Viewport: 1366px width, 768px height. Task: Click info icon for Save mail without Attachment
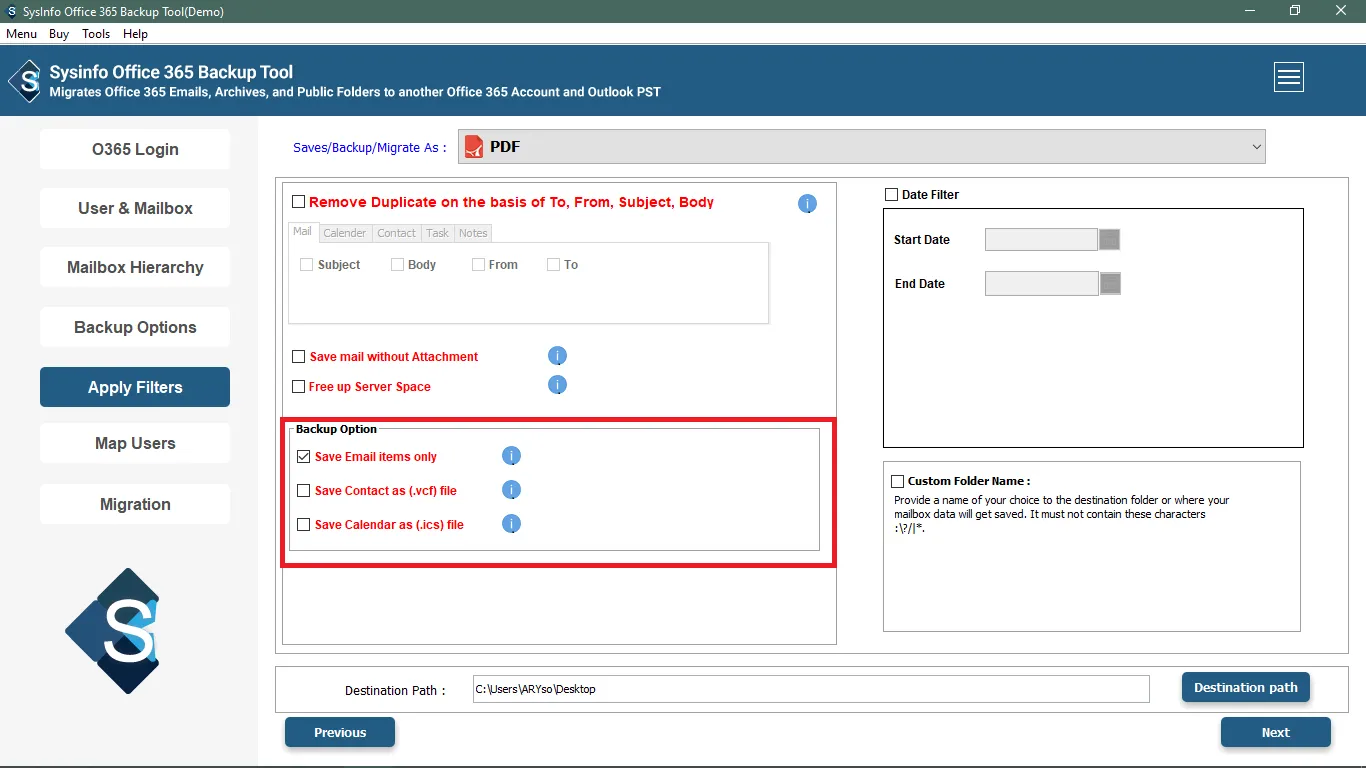pos(558,356)
